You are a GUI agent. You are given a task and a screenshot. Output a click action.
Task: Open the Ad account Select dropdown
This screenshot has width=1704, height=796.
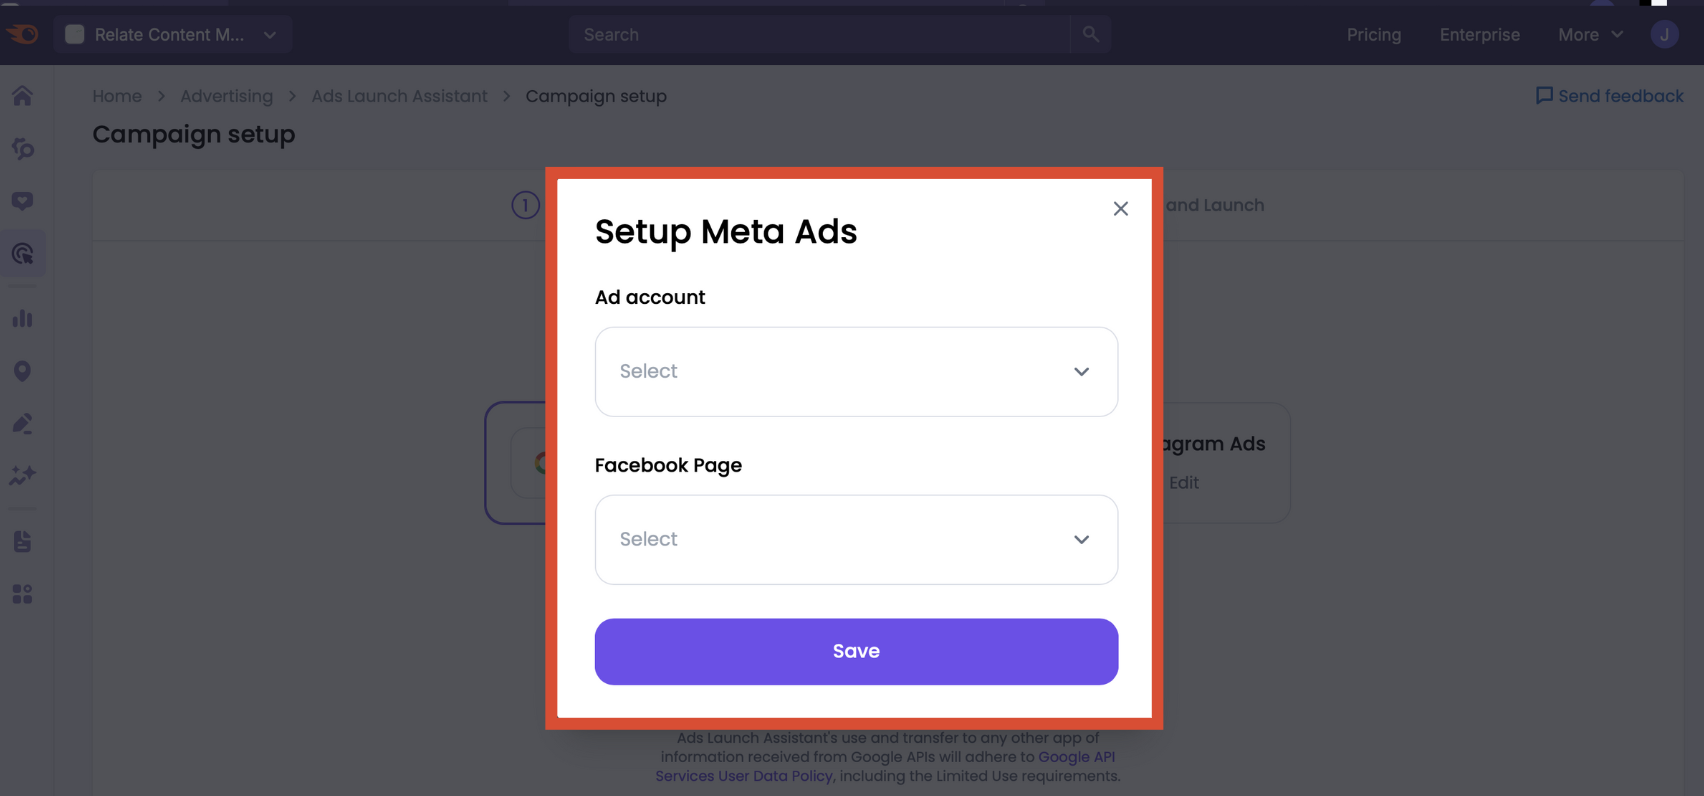point(856,371)
